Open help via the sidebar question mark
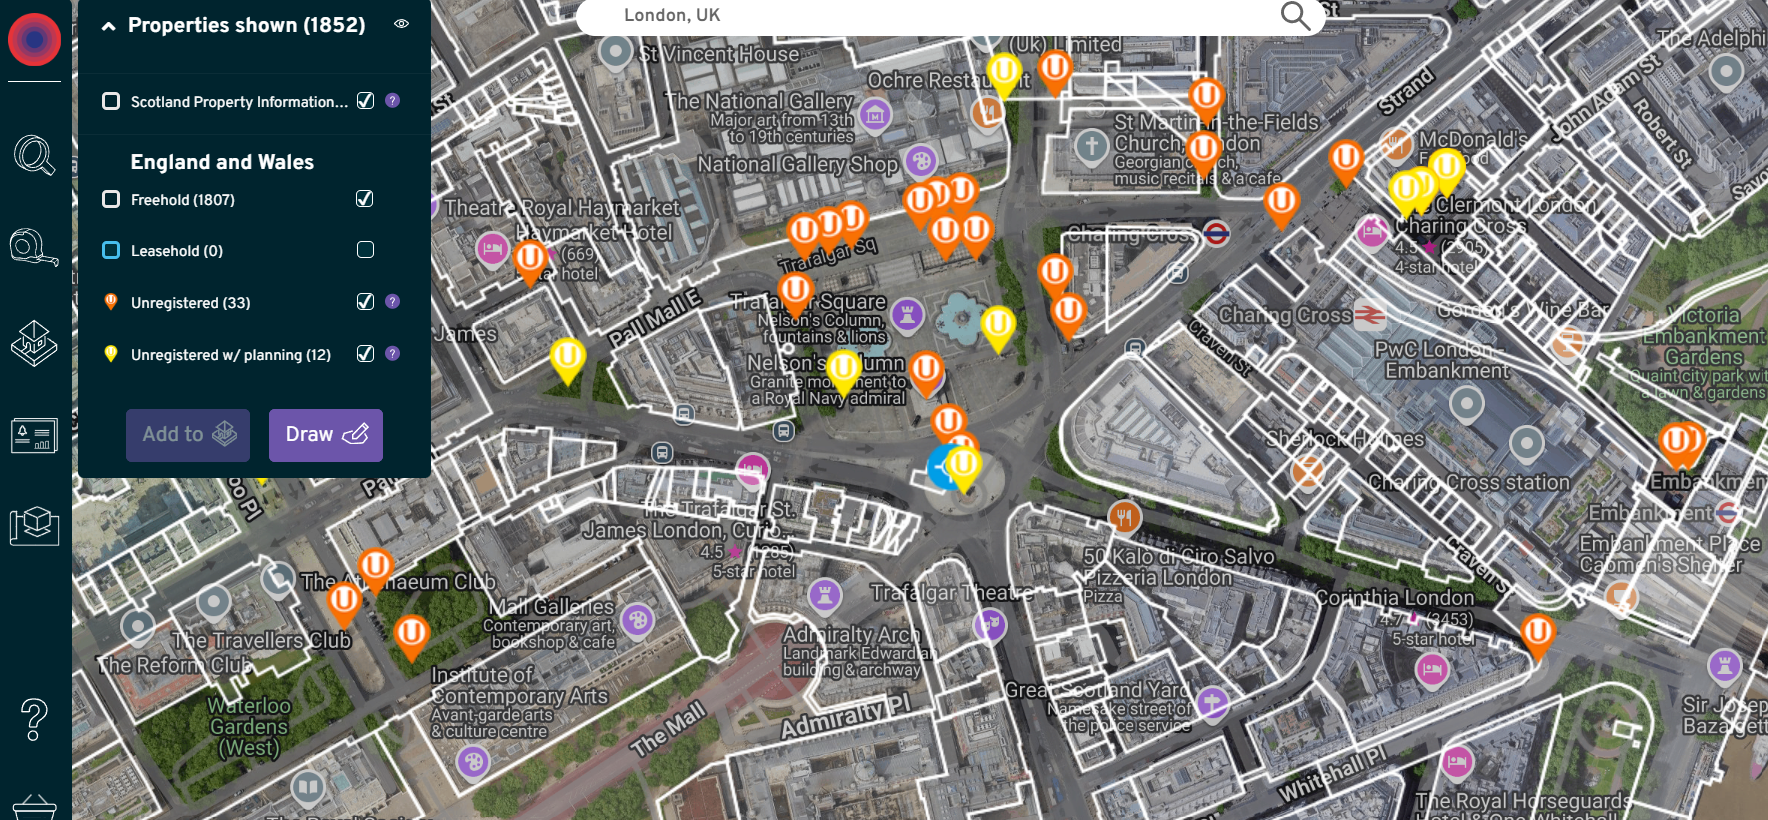 [34, 719]
